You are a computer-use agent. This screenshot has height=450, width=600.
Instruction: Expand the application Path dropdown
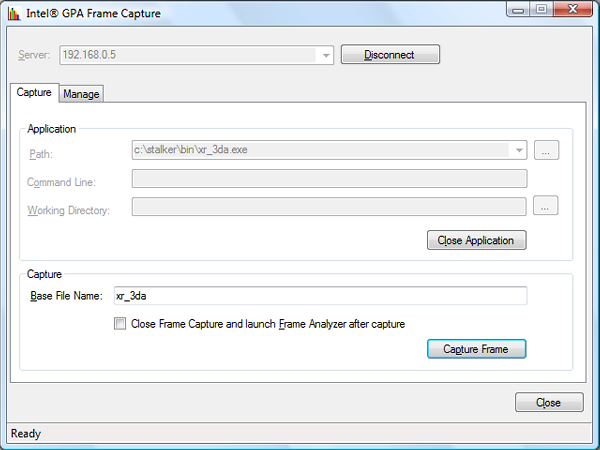[x=519, y=150]
